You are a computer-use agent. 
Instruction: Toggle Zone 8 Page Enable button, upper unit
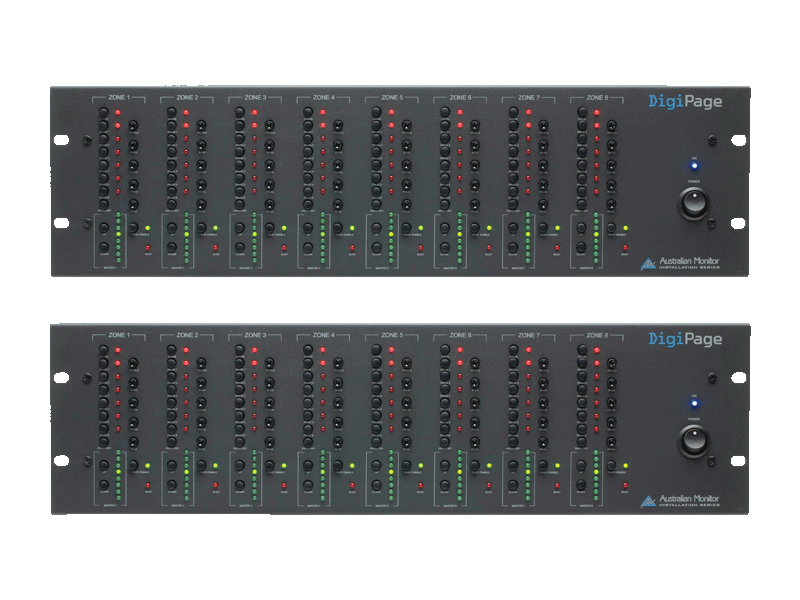coord(611,228)
